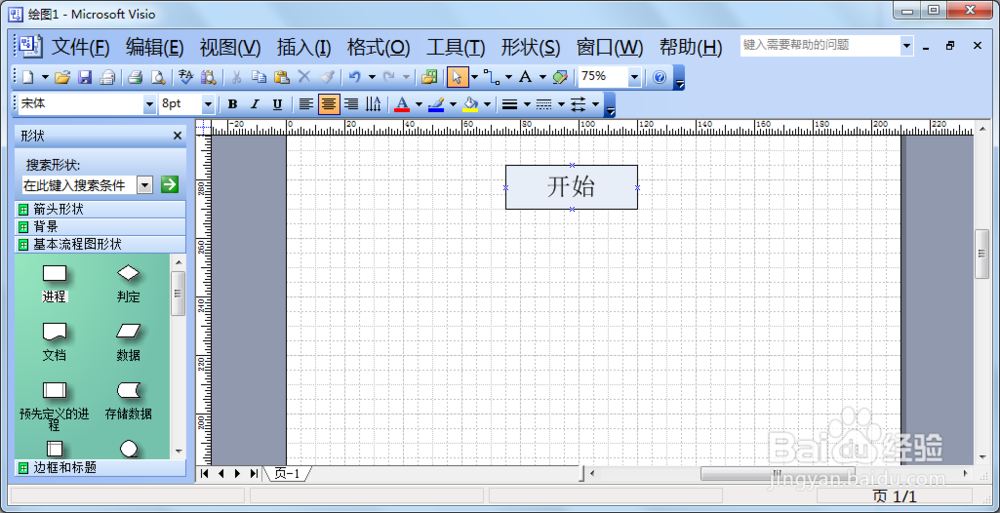Expand the 背景 stencil

click(x=100, y=227)
